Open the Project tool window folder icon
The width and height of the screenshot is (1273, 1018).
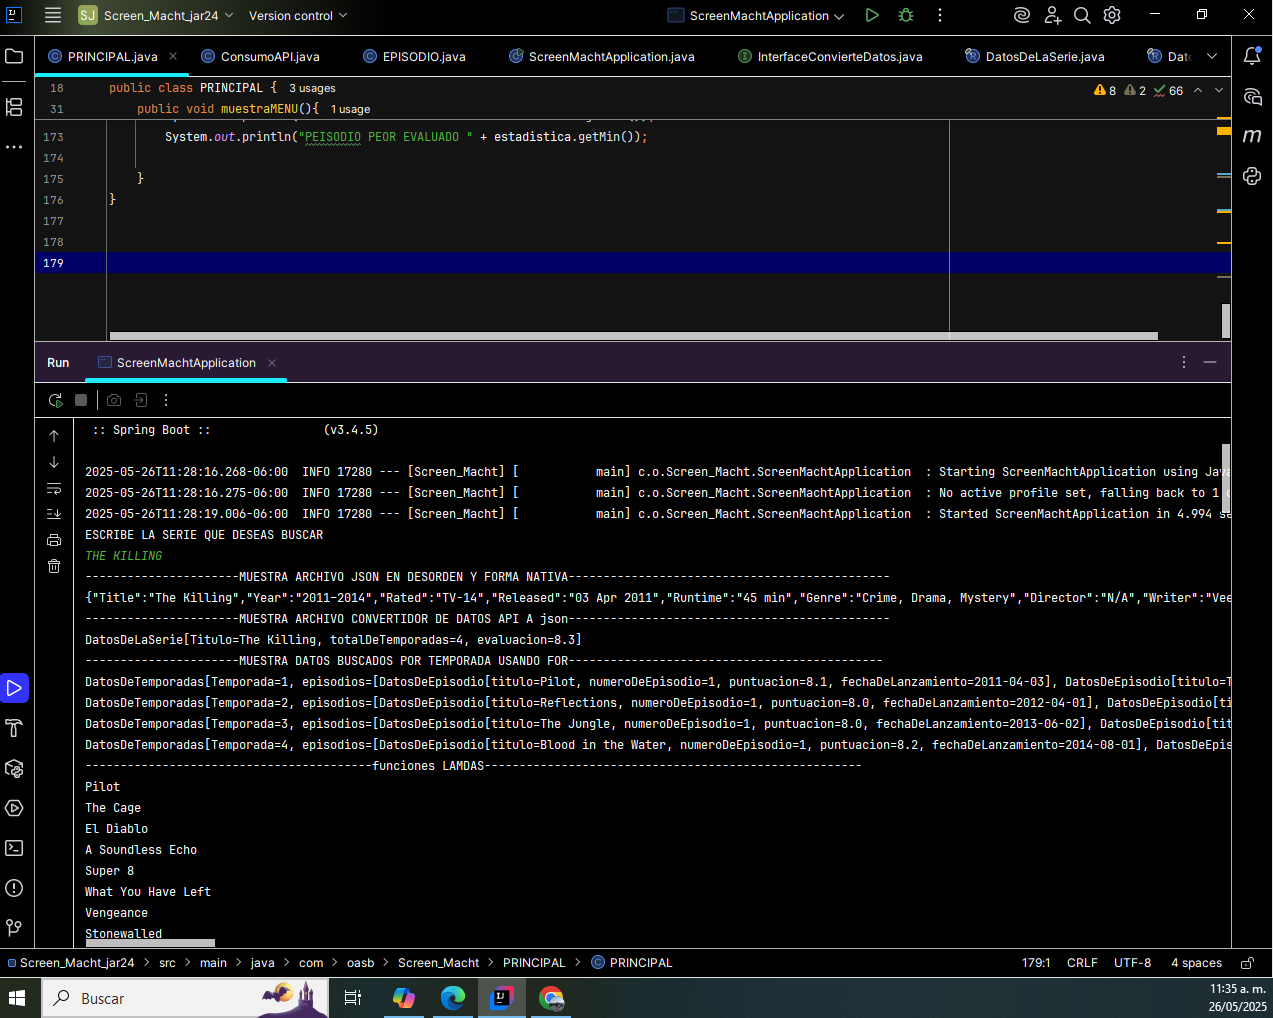[x=14, y=56]
